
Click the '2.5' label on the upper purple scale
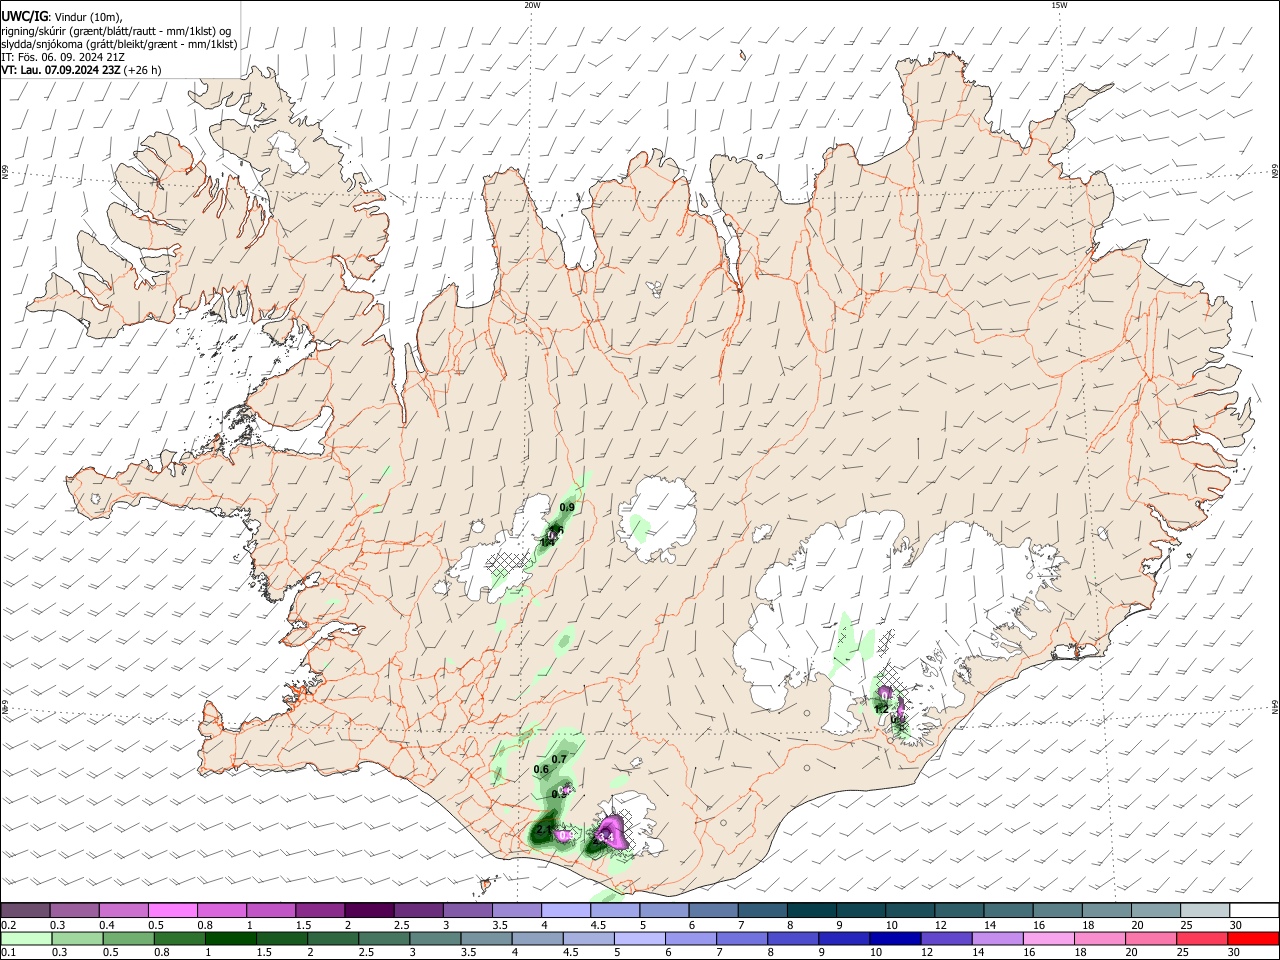[x=401, y=925]
